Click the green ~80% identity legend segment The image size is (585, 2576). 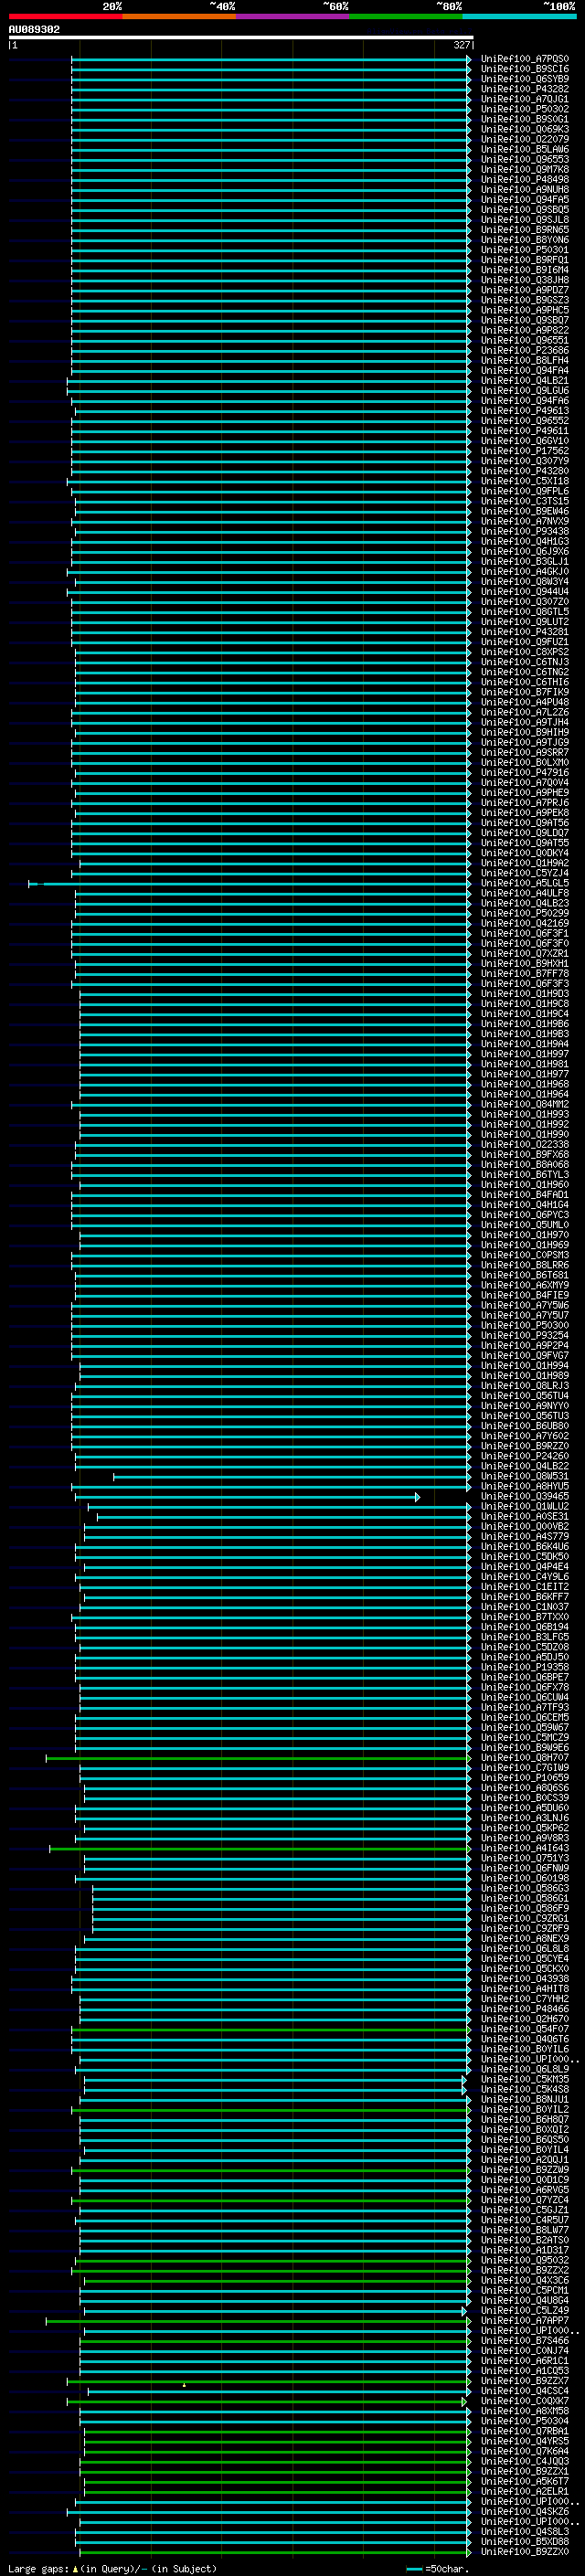point(406,16)
